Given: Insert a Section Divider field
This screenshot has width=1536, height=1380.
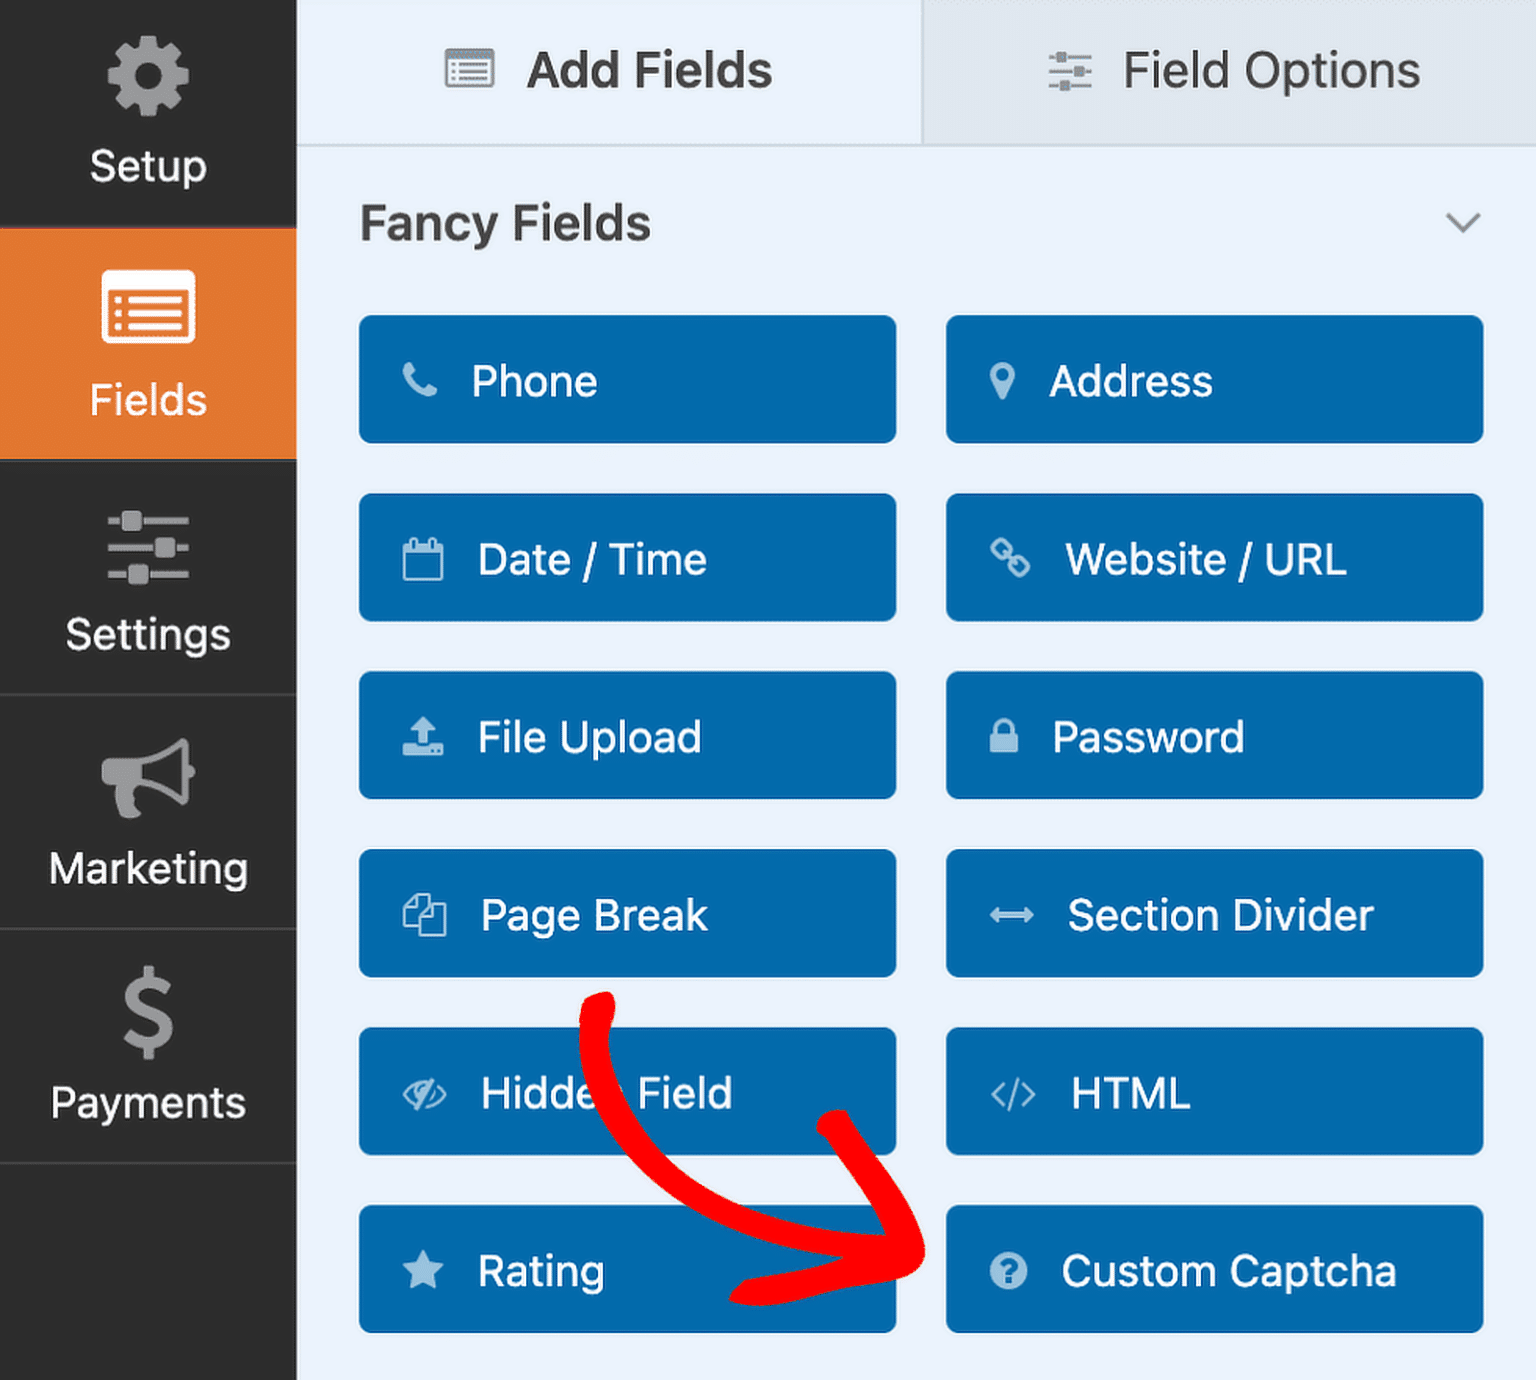Looking at the screenshot, I should [1213, 914].
